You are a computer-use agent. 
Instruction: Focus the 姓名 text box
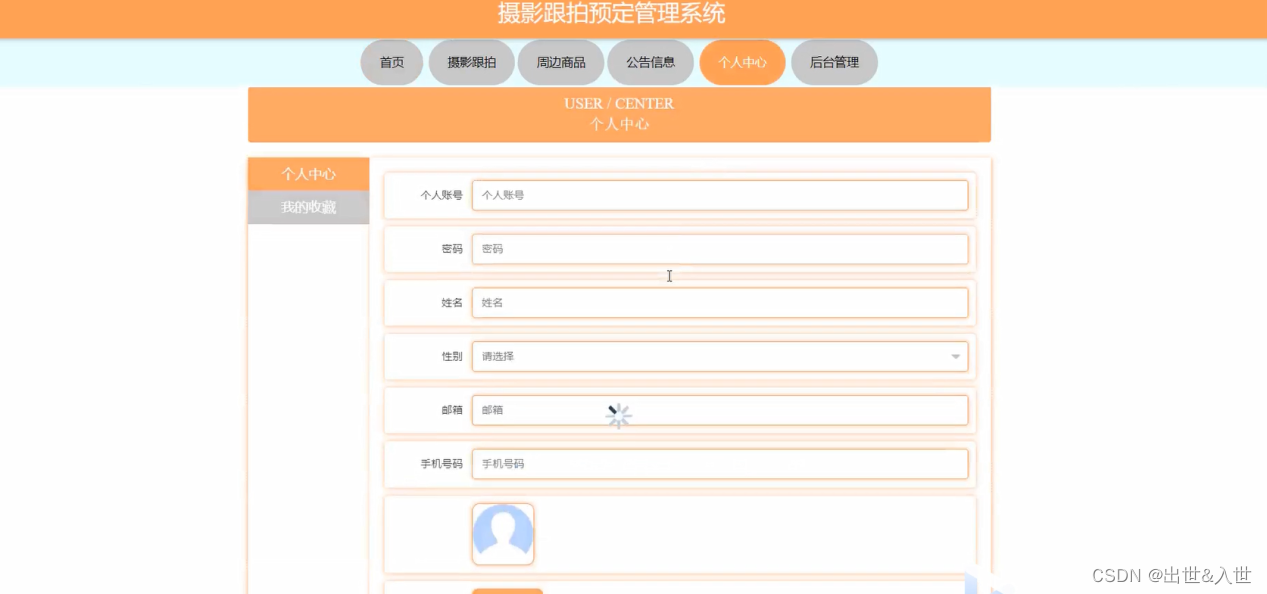(x=720, y=302)
